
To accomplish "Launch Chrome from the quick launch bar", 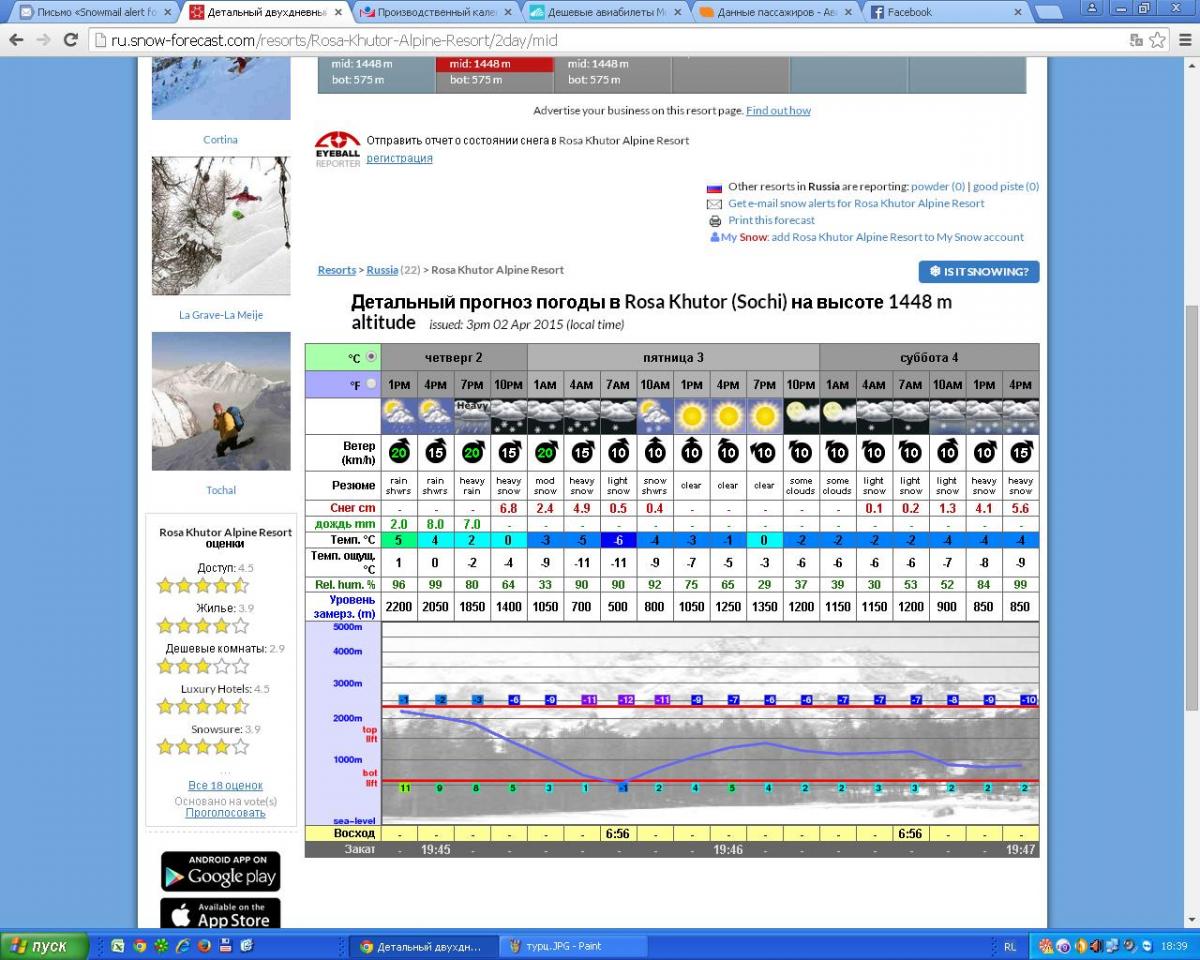I will [140, 946].
